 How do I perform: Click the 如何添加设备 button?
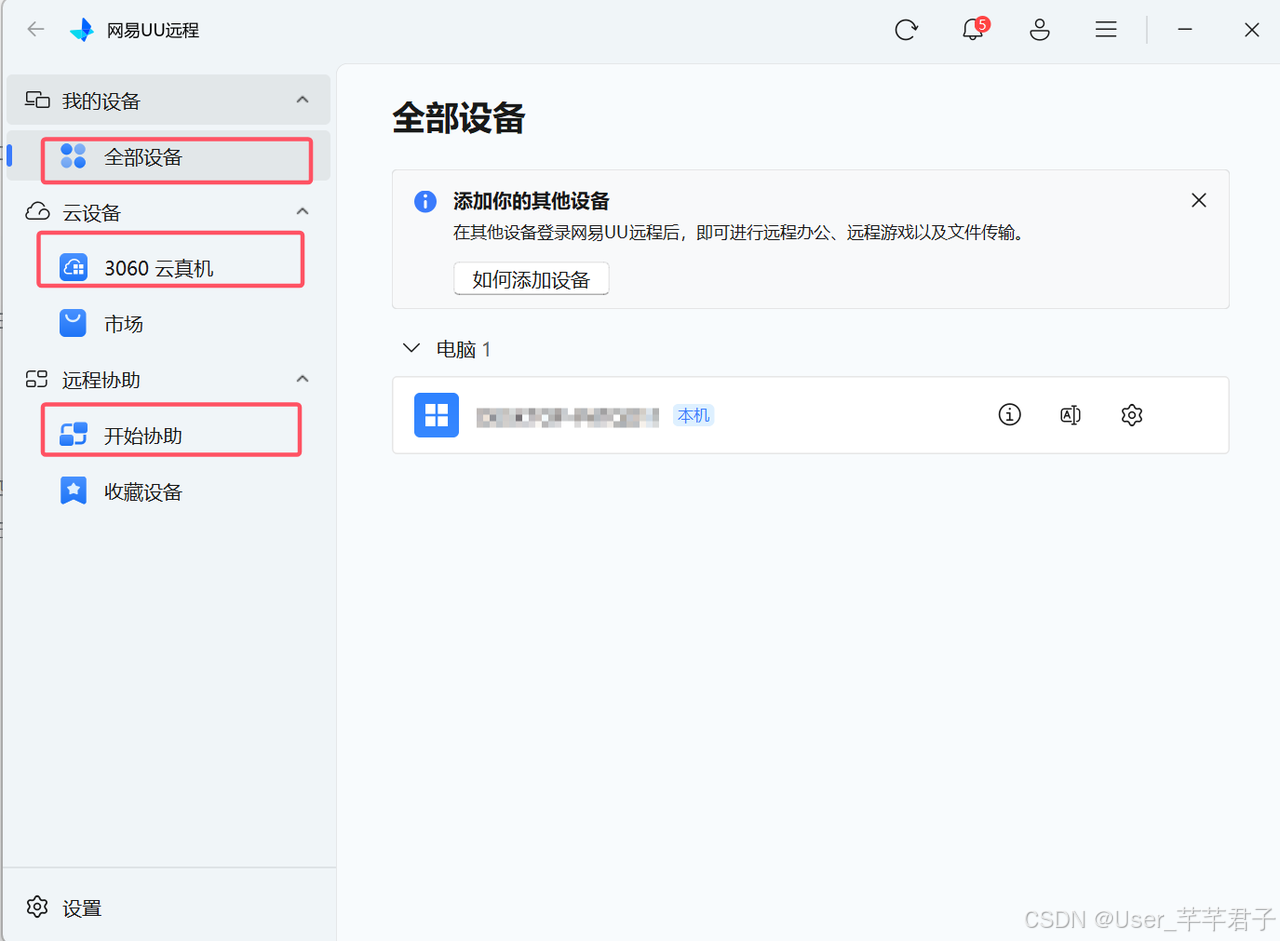pos(531,278)
